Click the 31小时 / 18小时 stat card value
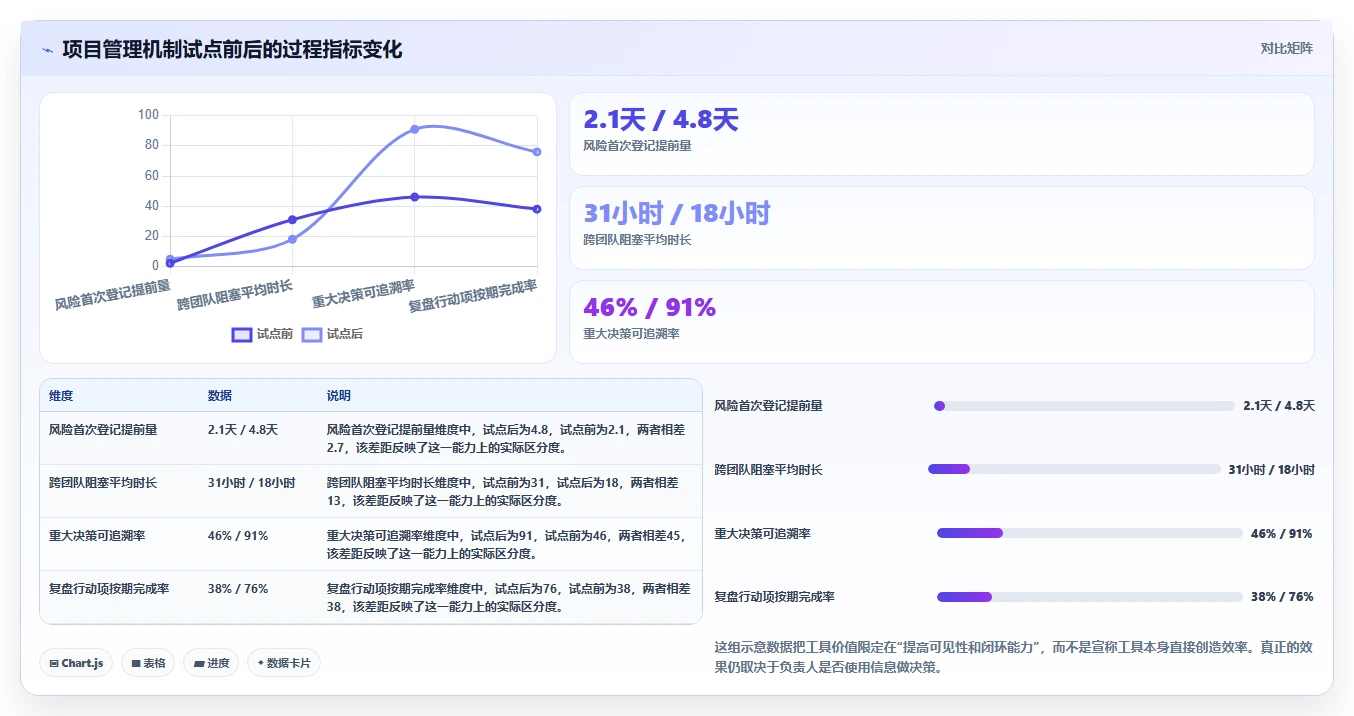The height and width of the screenshot is (716, 1354). pos(677,213)
